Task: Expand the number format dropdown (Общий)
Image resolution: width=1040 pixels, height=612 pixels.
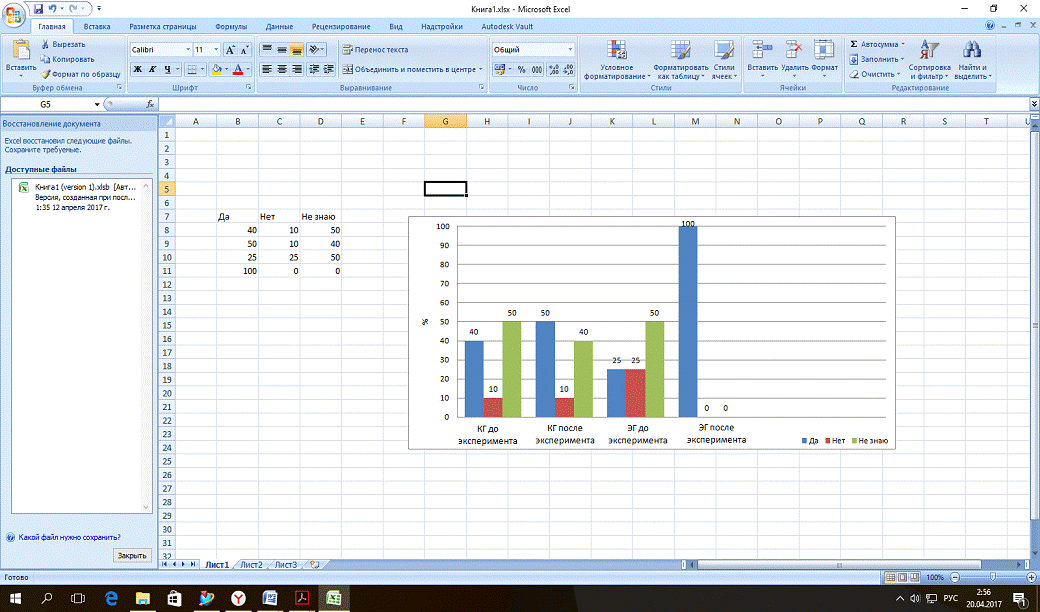Action: point(571,49)
